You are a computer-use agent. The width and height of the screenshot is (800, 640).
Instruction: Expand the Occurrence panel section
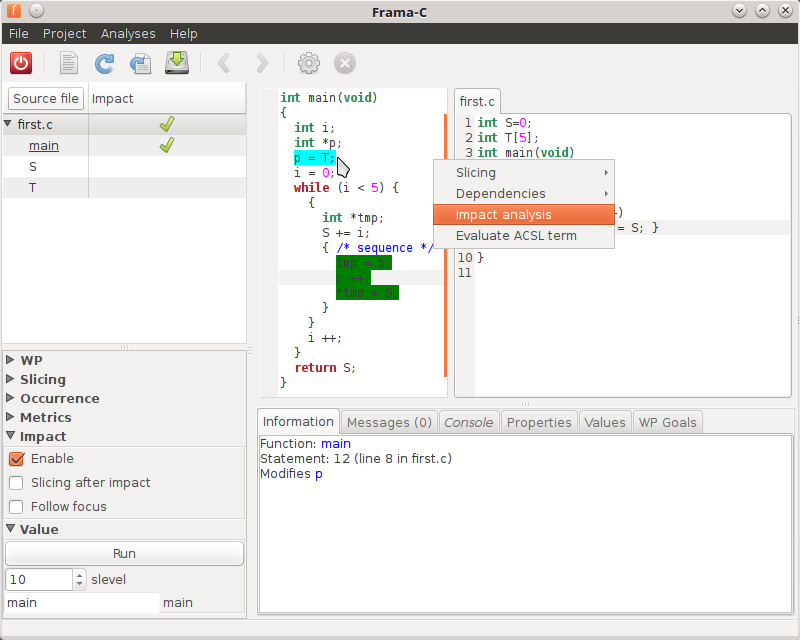coord(10,398)
